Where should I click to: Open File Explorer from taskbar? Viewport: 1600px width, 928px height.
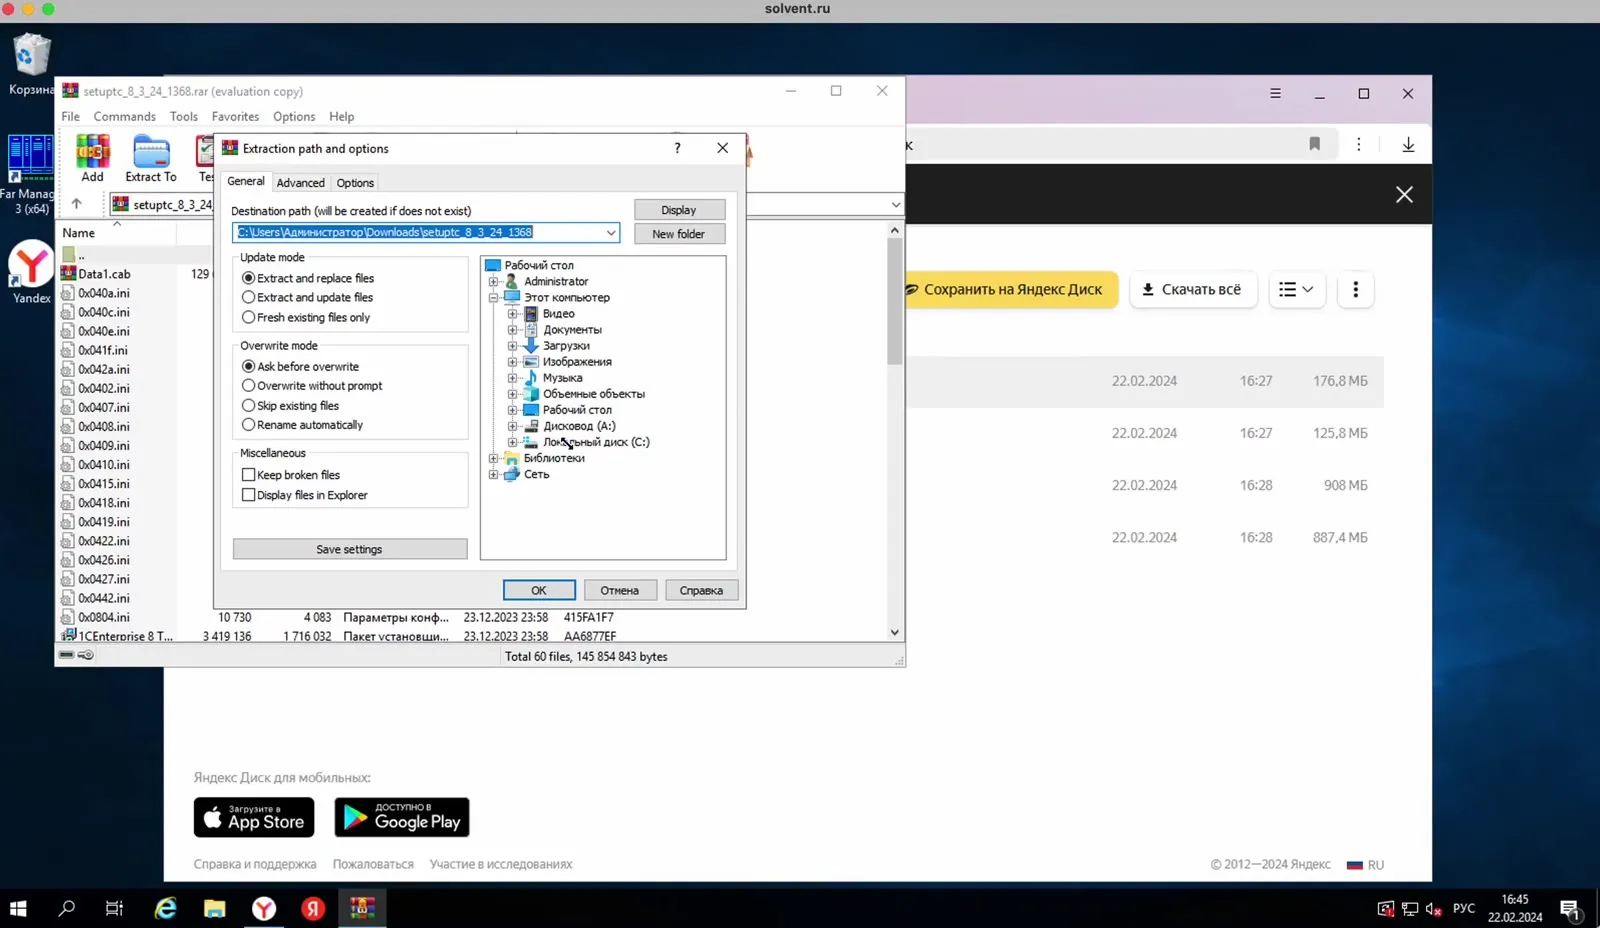214,908
